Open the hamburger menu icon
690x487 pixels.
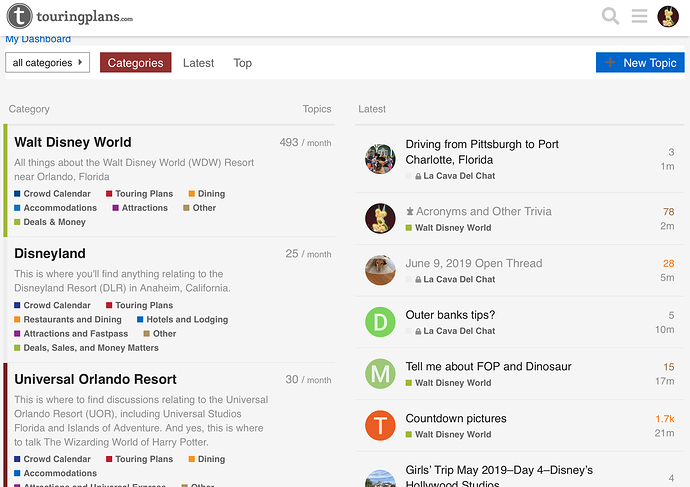pyautogui.click(x=639, y=16)
